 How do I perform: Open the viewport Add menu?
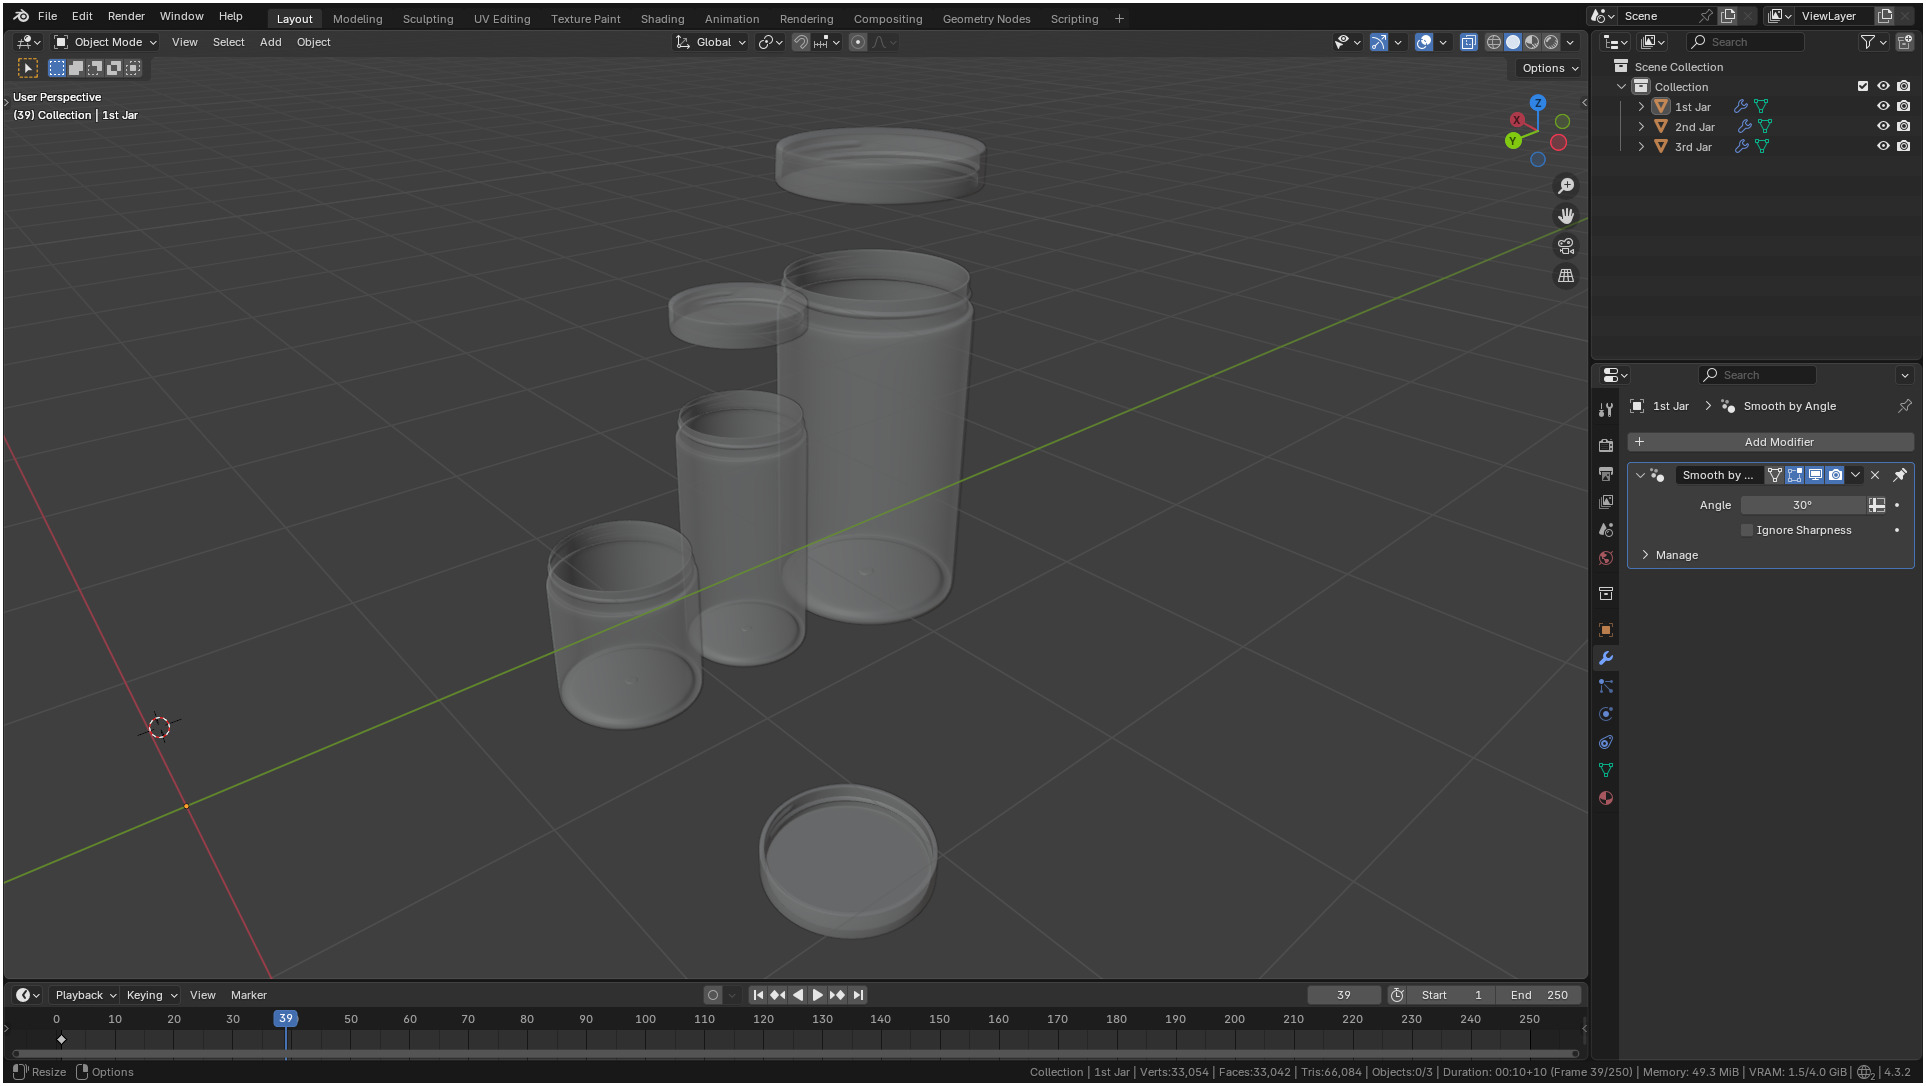(270, 42)
